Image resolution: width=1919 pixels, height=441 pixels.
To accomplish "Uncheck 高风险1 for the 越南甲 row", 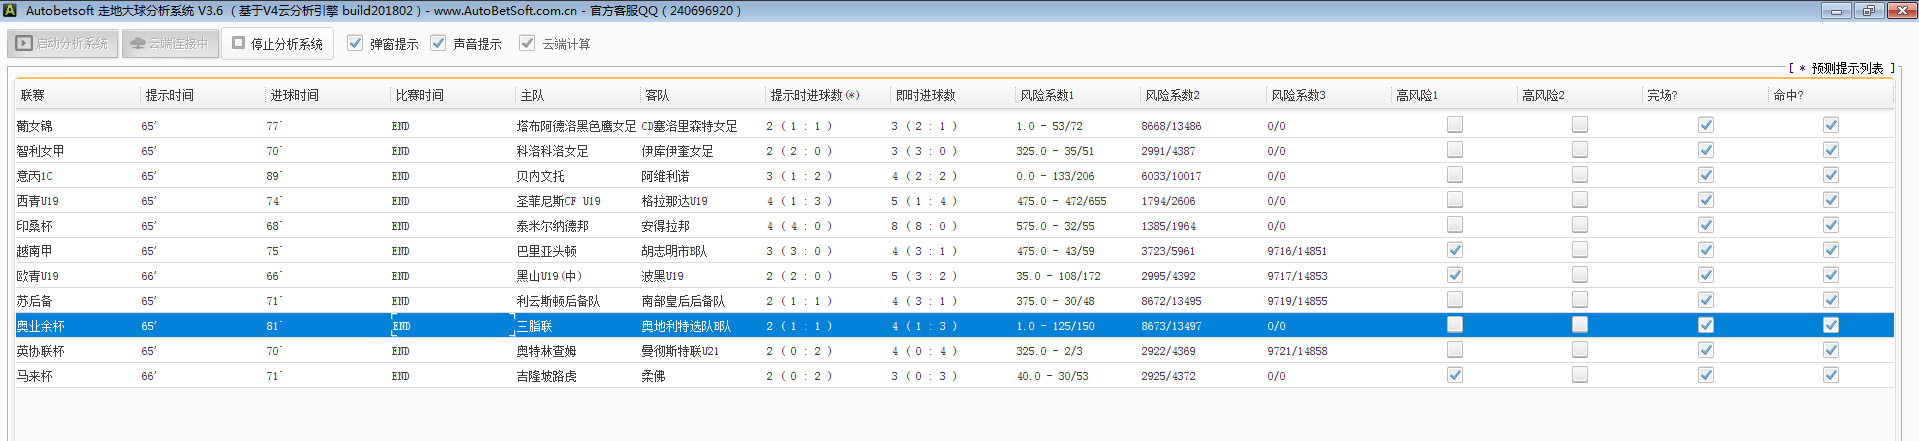I will pyautogui.click(x=1455, y=250).
